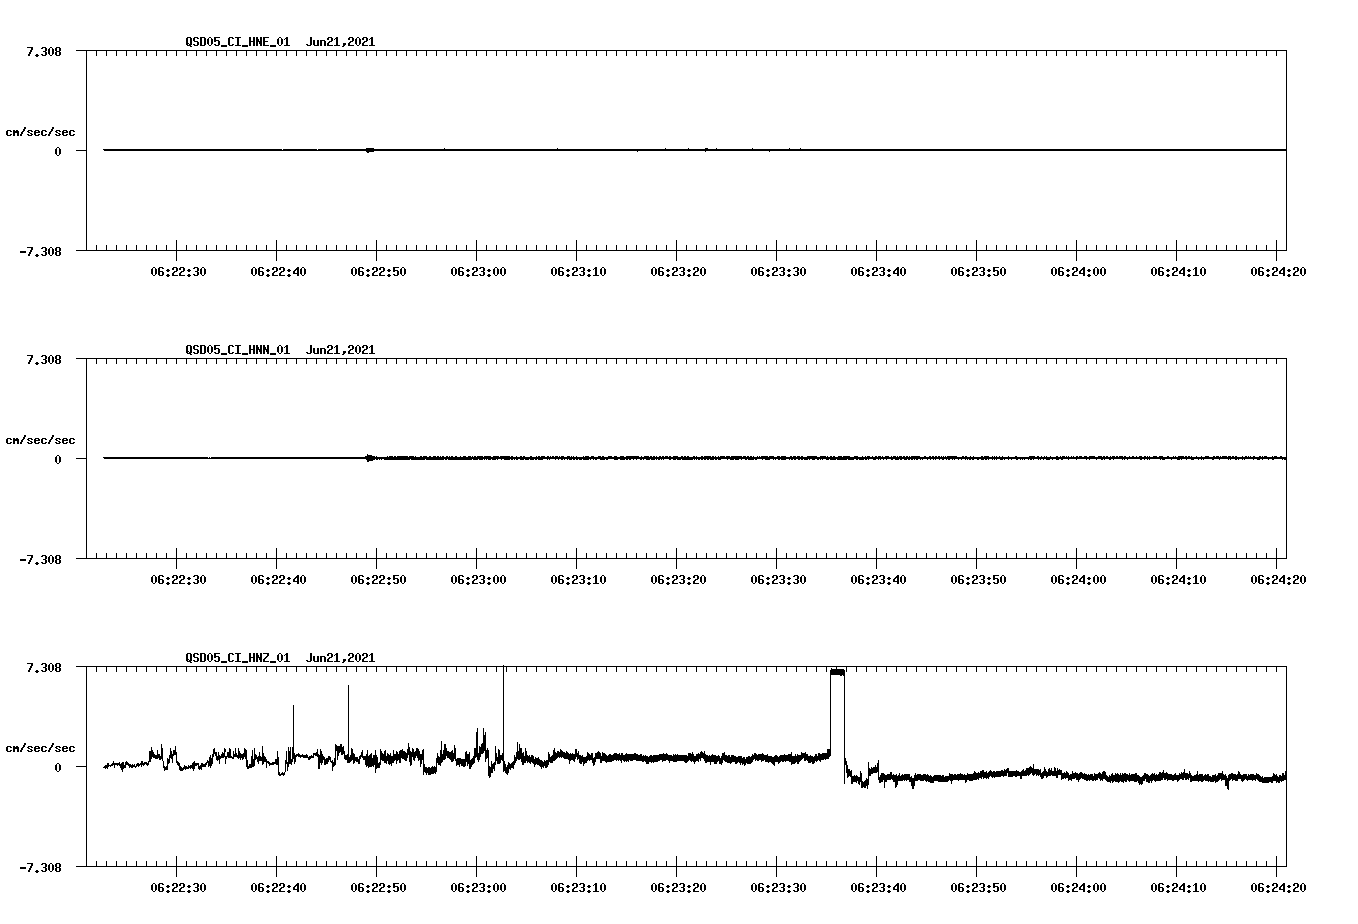Image resolution: width=1358 pixels, height=924 pixels.
Task: Click the -7.308 lower limit on HNN plot
Action: tap(40, 560)
